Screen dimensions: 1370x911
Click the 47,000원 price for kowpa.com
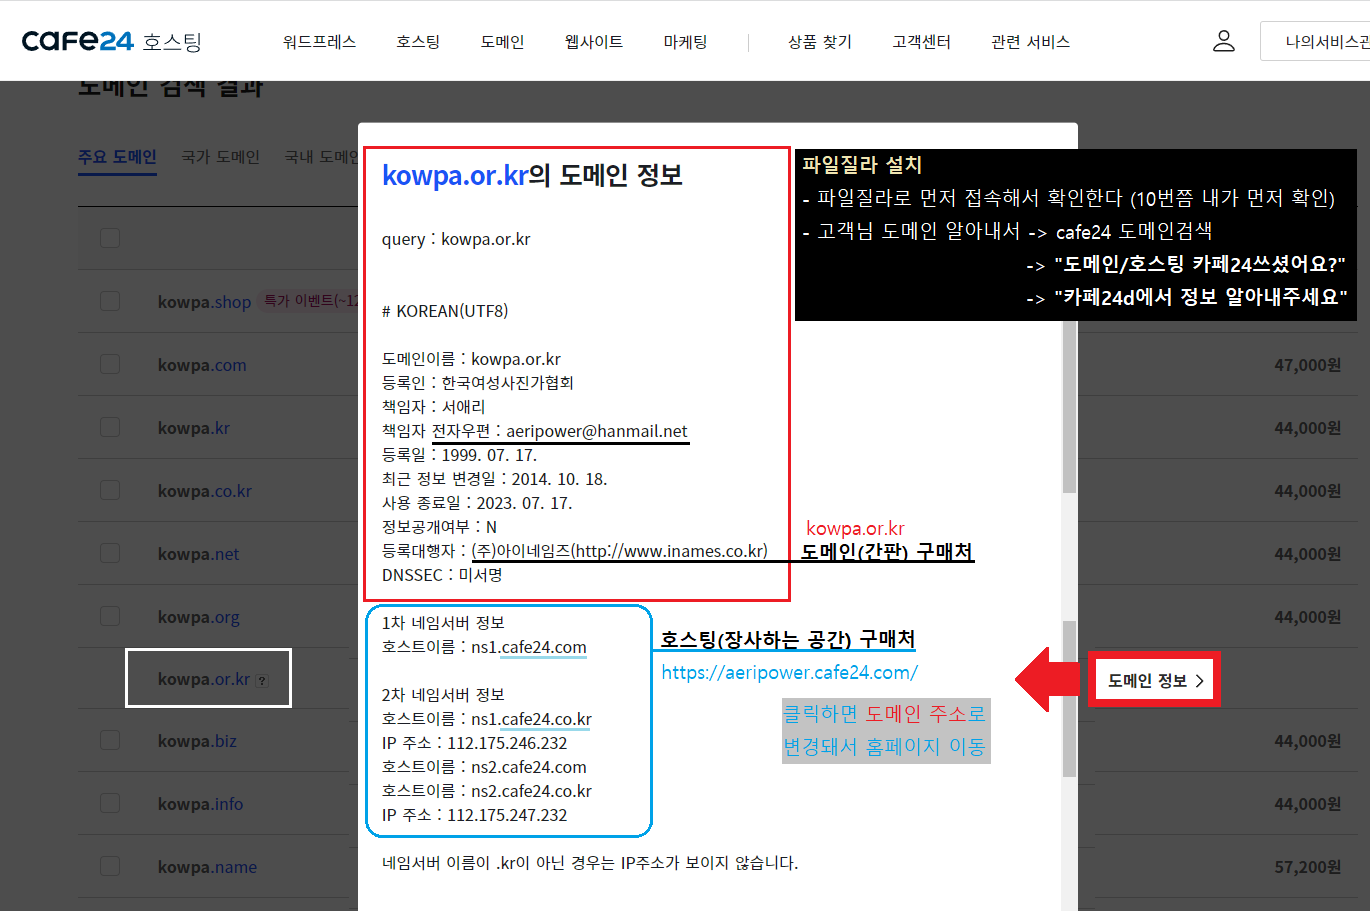[1307, 365]
